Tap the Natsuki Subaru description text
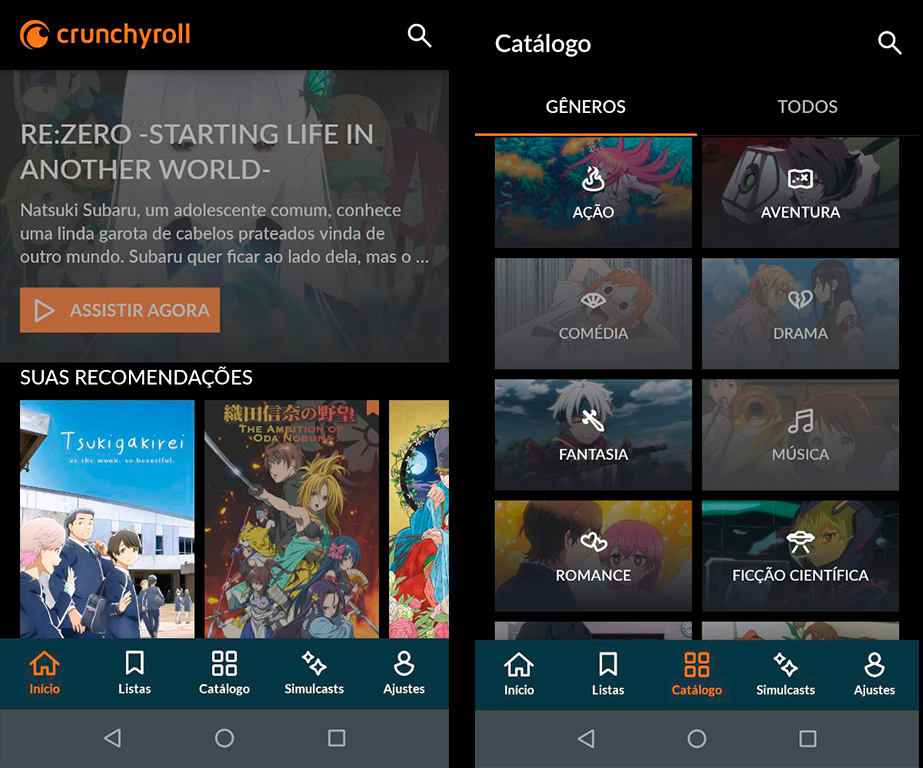 (x=224, y=234)
